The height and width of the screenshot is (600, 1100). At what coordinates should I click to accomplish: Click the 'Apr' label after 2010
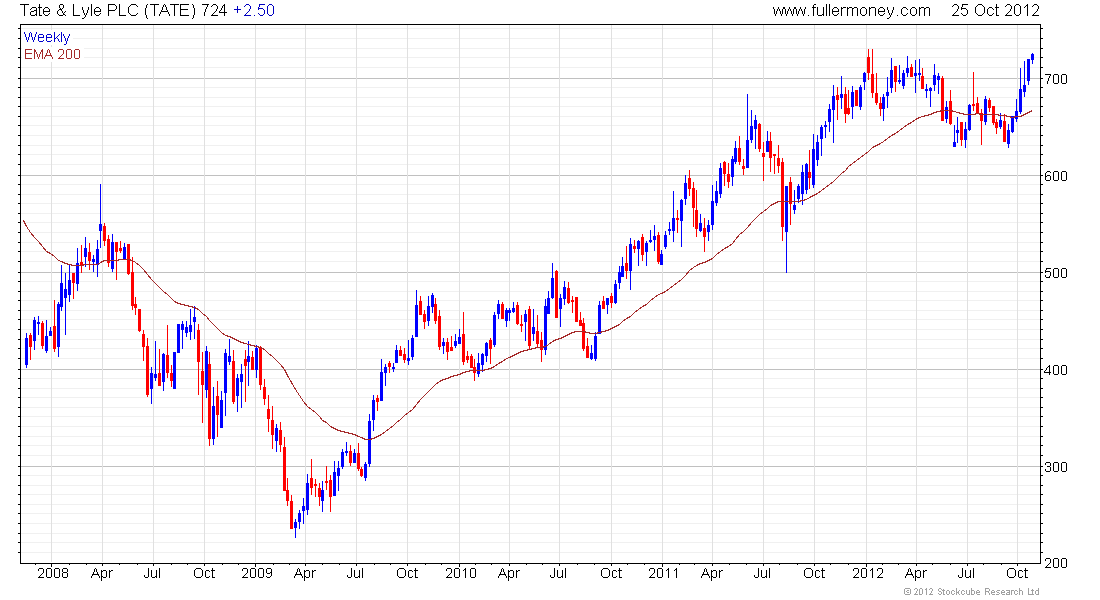coord(509,573)
